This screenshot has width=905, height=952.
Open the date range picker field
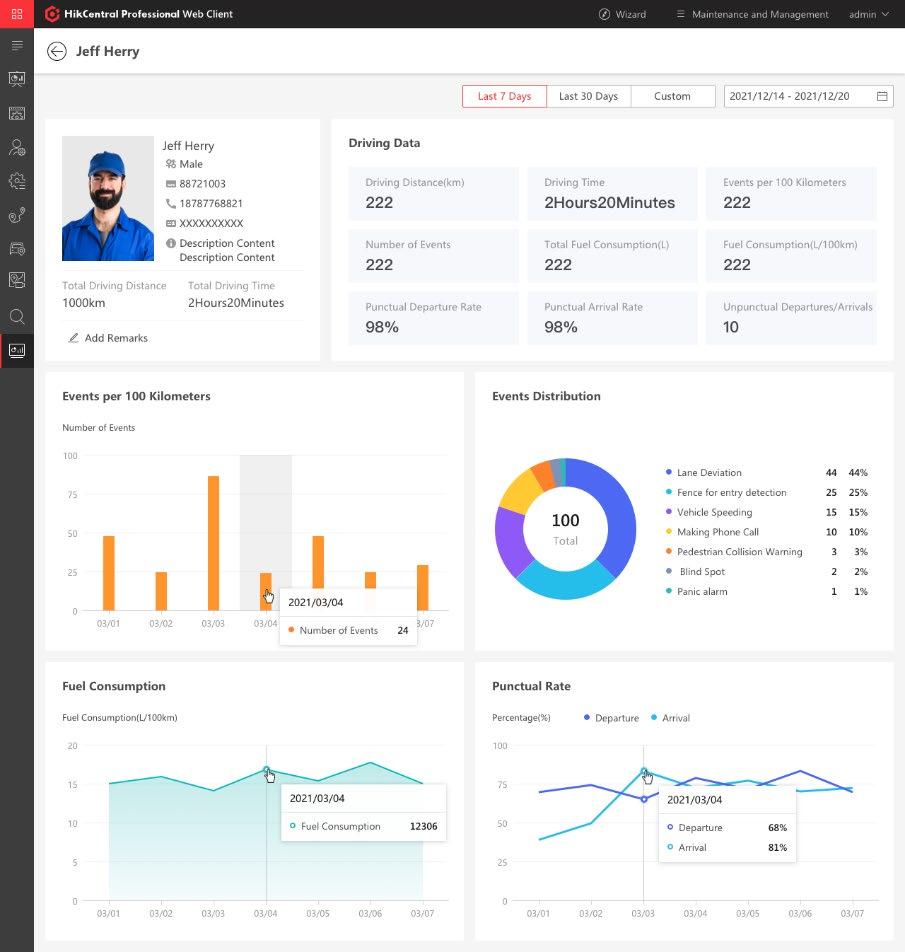(x=808, y=96)
